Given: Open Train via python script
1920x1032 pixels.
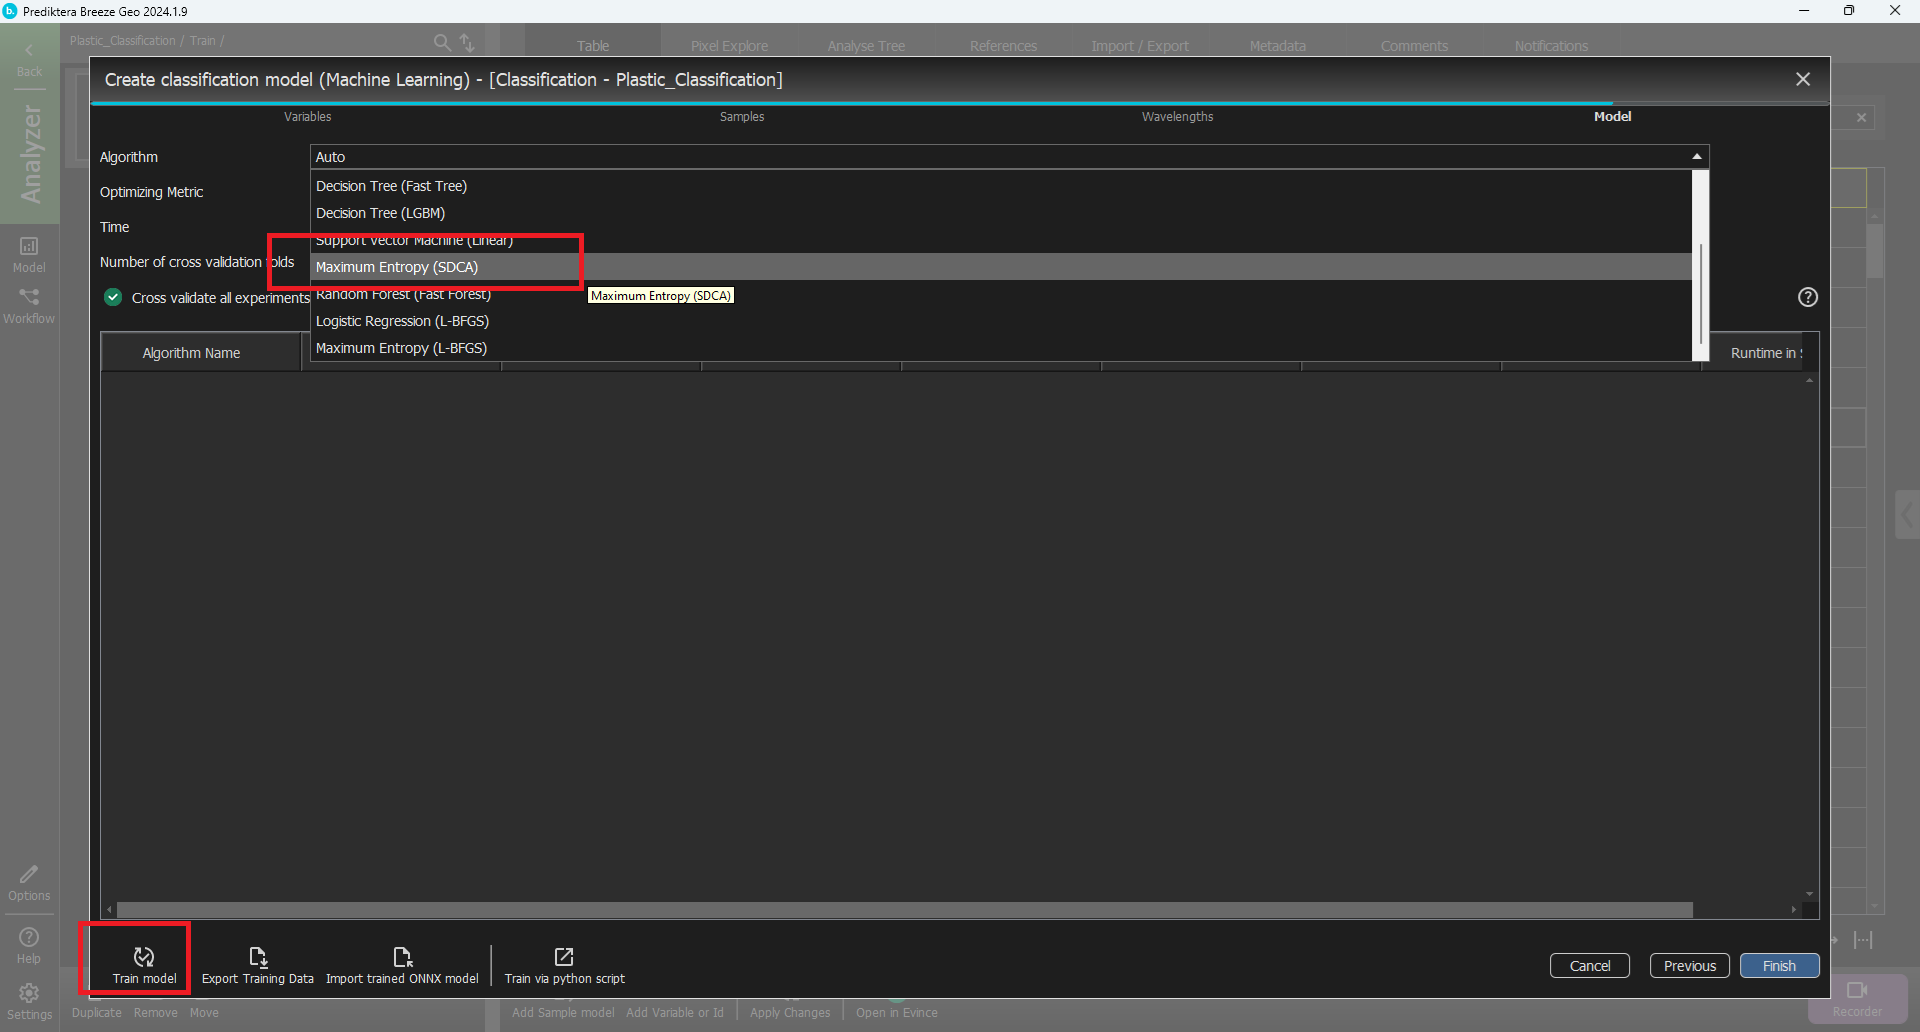Looking at the screenshot, I should [x=564, y=958].
